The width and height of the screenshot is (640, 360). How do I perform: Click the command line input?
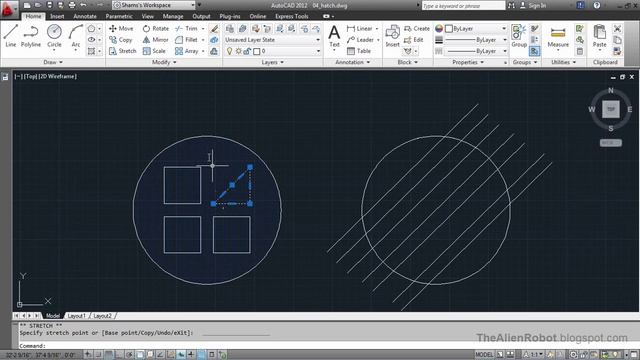pyautogui.click(x=327, y=346)
